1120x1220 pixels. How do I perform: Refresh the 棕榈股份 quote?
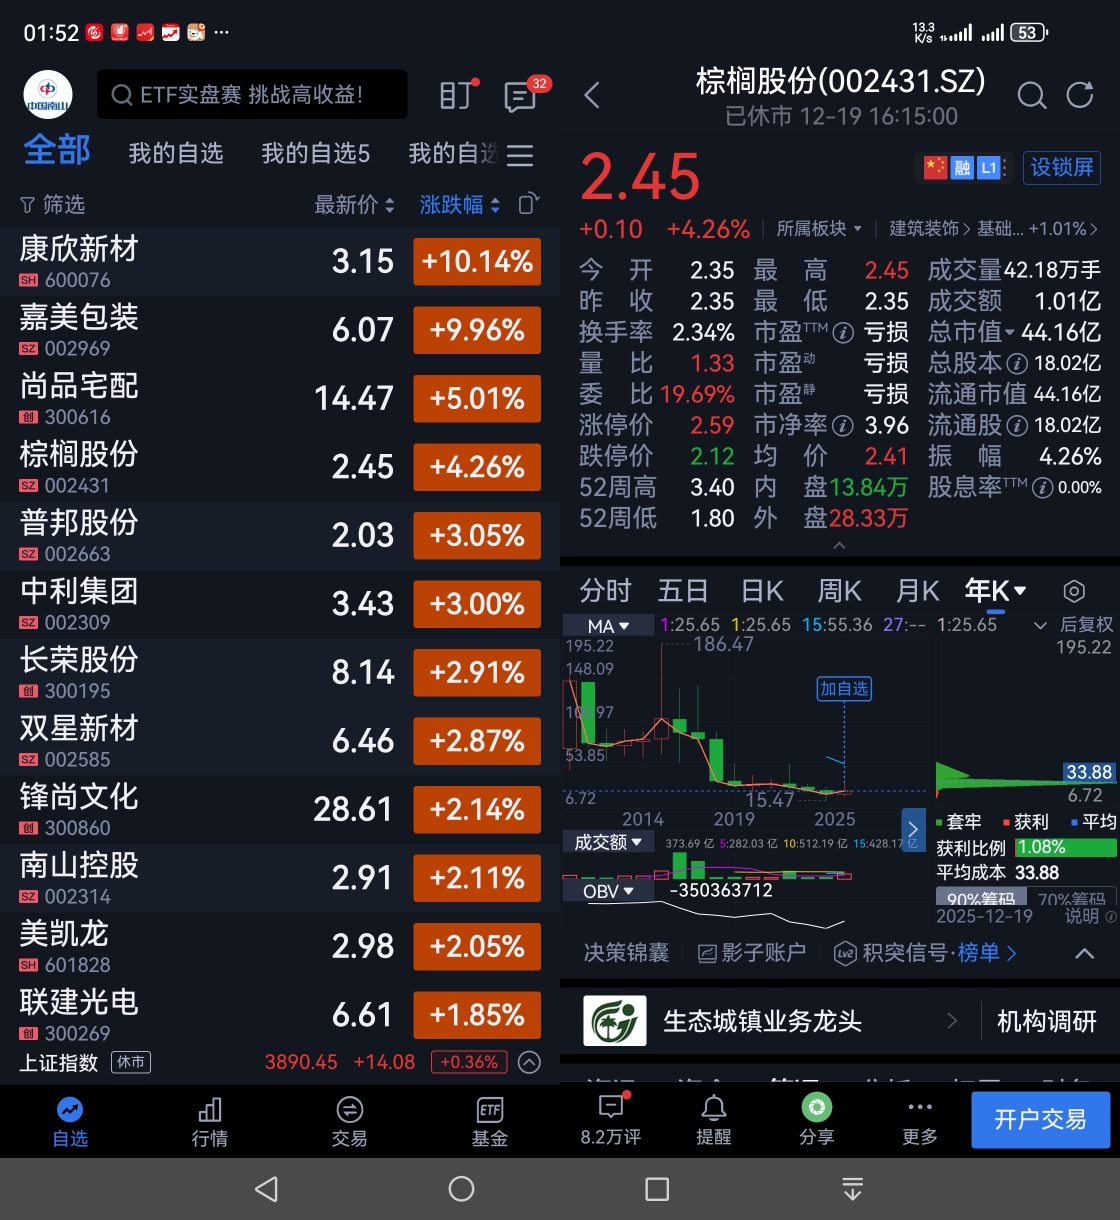(1080, 95)
